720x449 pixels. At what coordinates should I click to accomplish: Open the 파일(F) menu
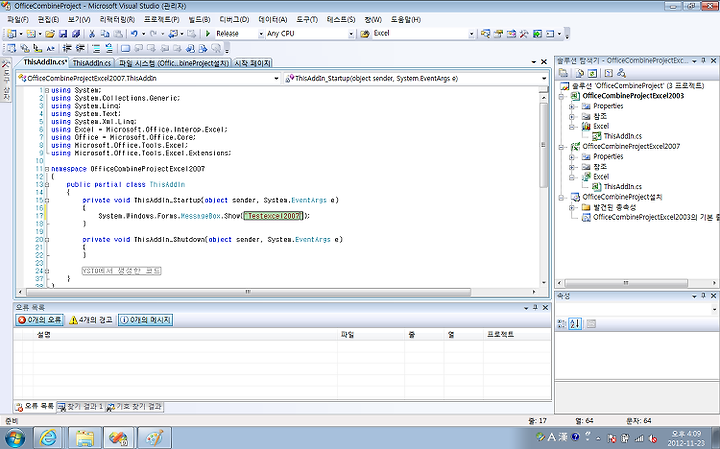coord(18,20)
